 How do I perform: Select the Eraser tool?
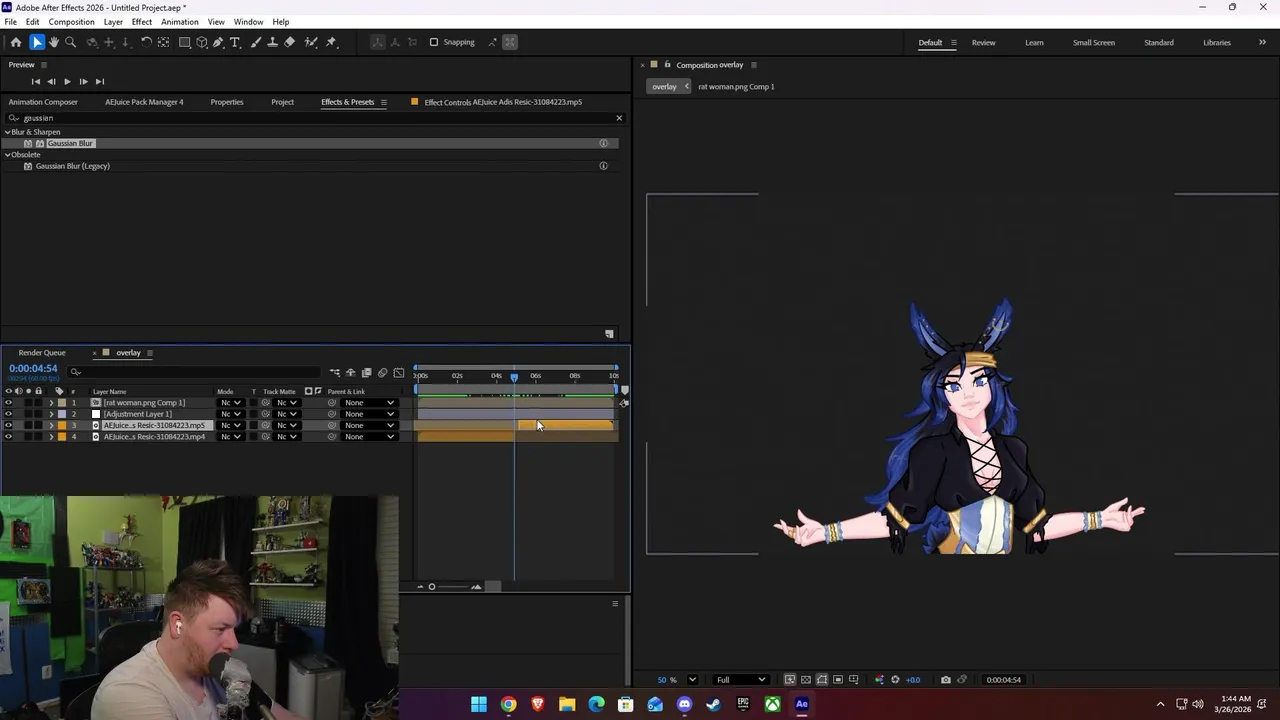tap(290, 42)
